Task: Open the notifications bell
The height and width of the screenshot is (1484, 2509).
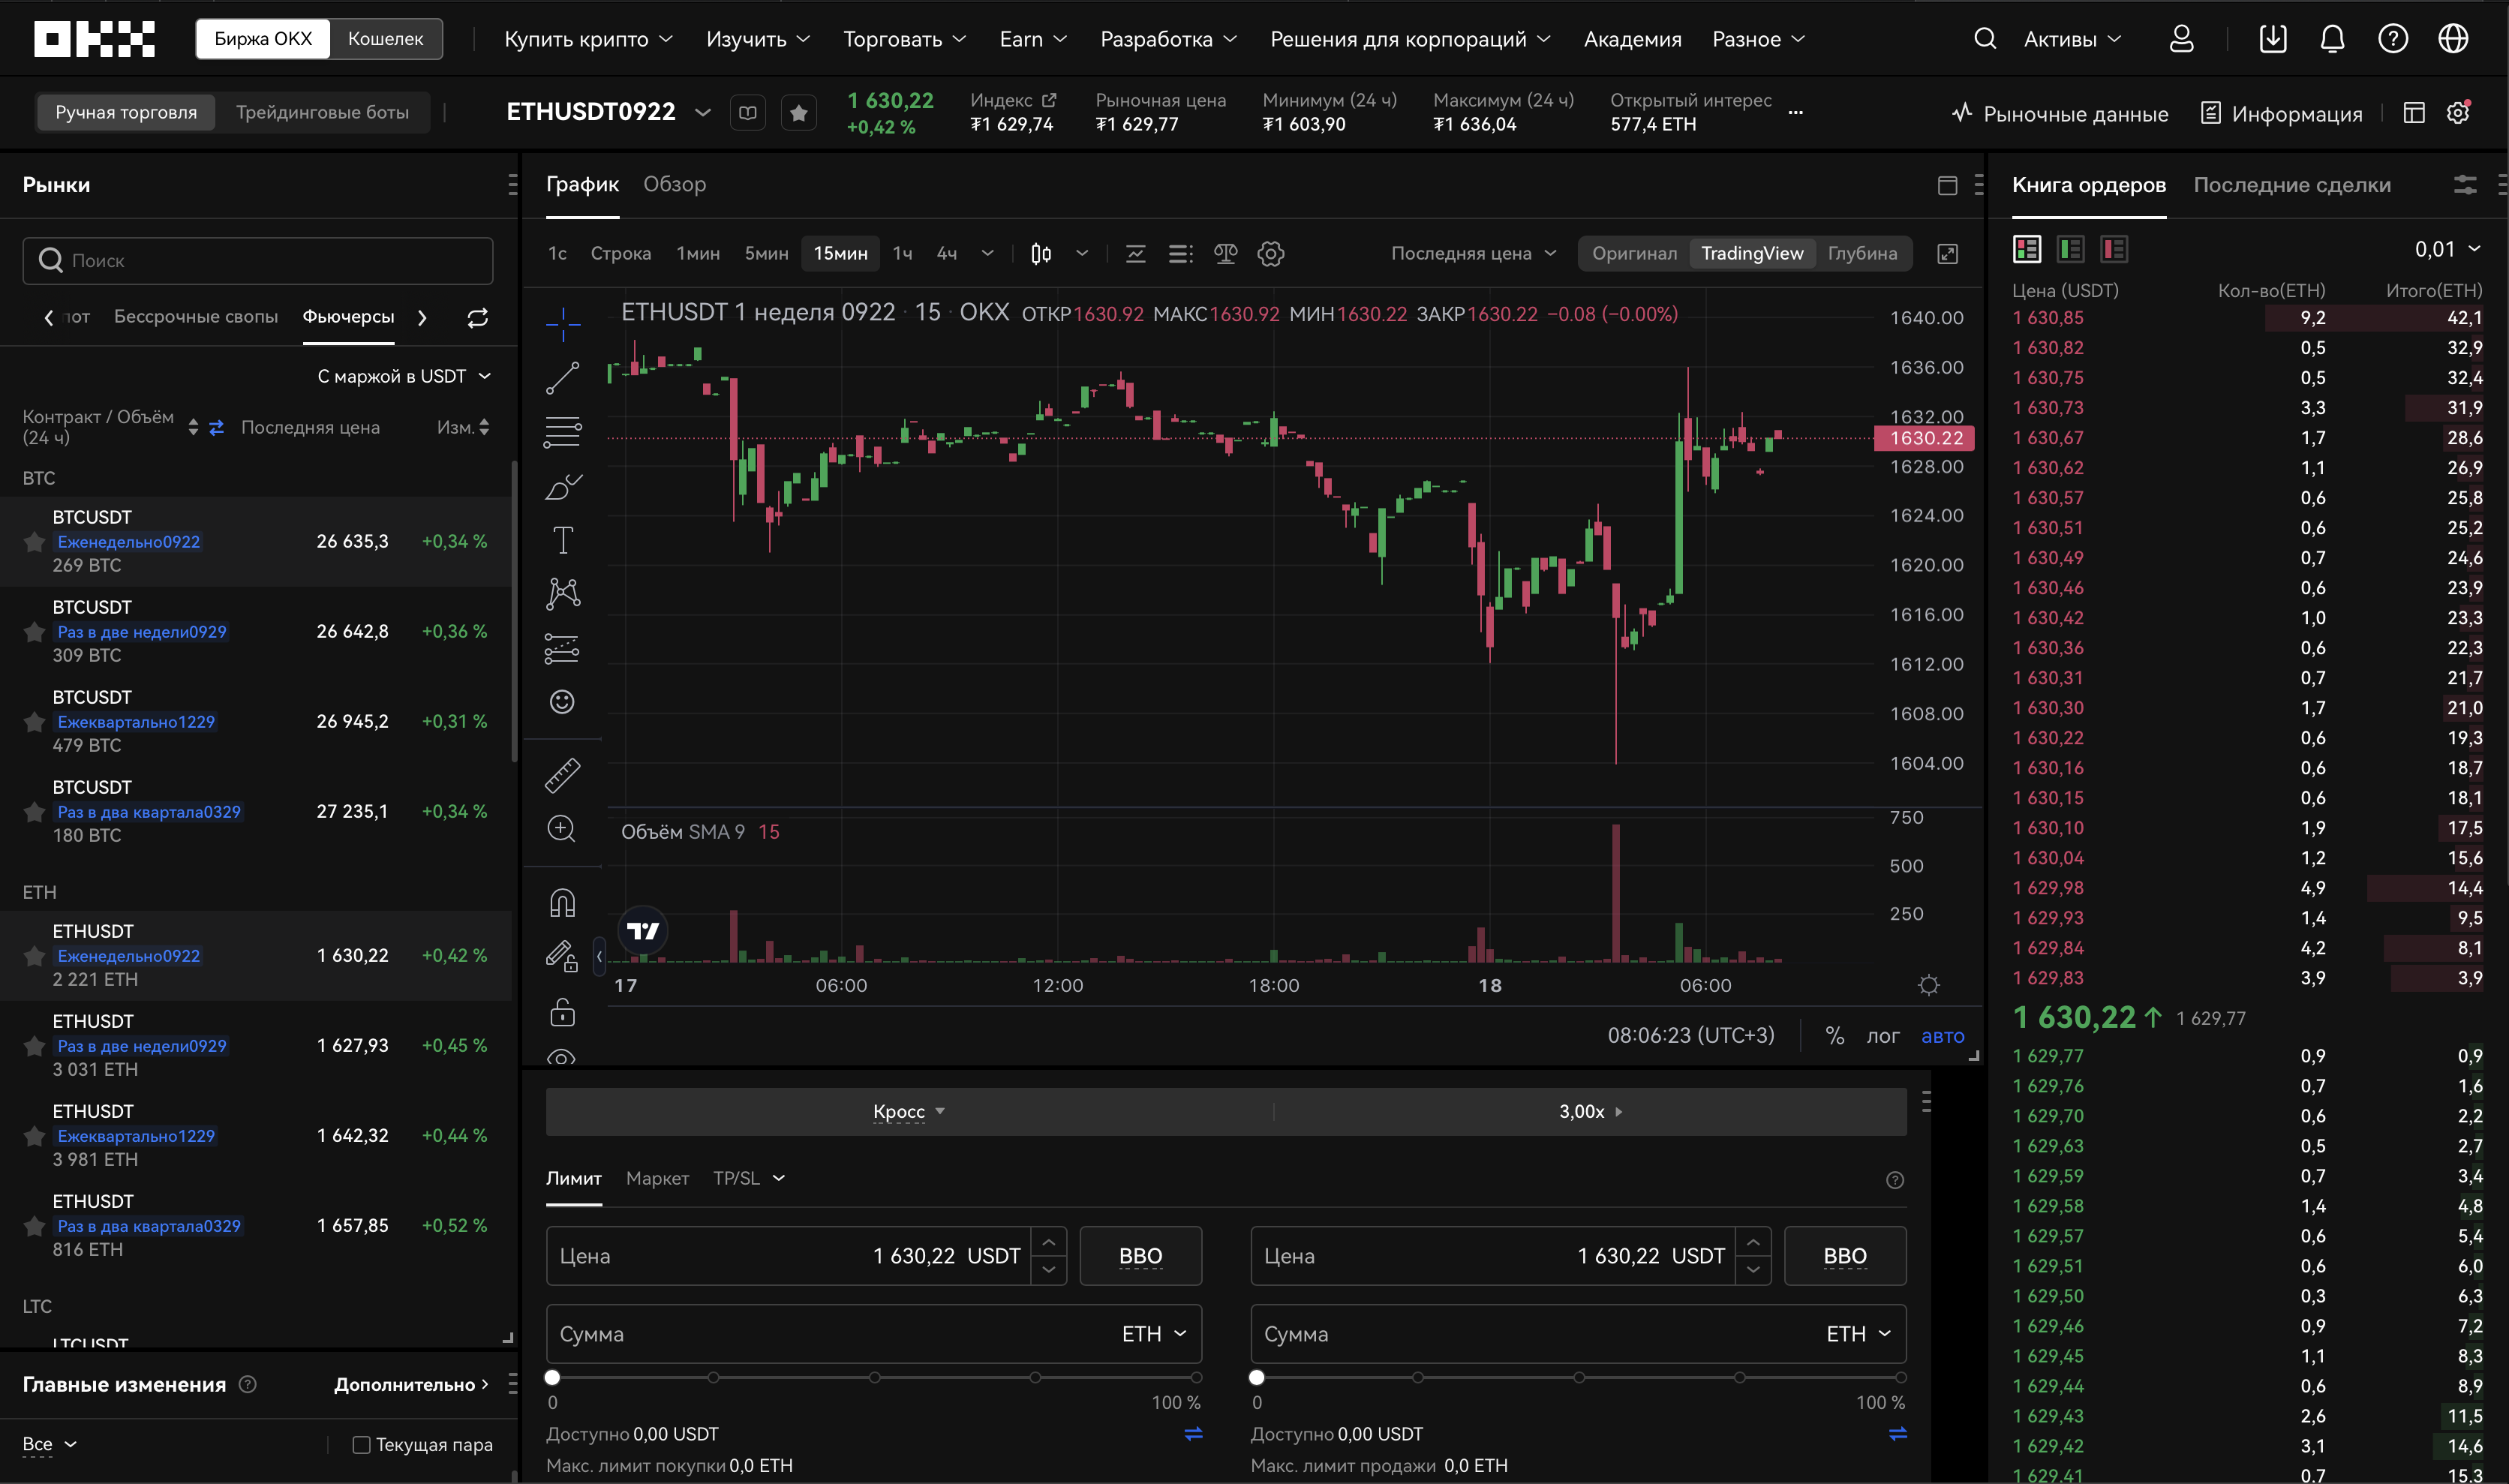Action: click(x=2332, y=39)
